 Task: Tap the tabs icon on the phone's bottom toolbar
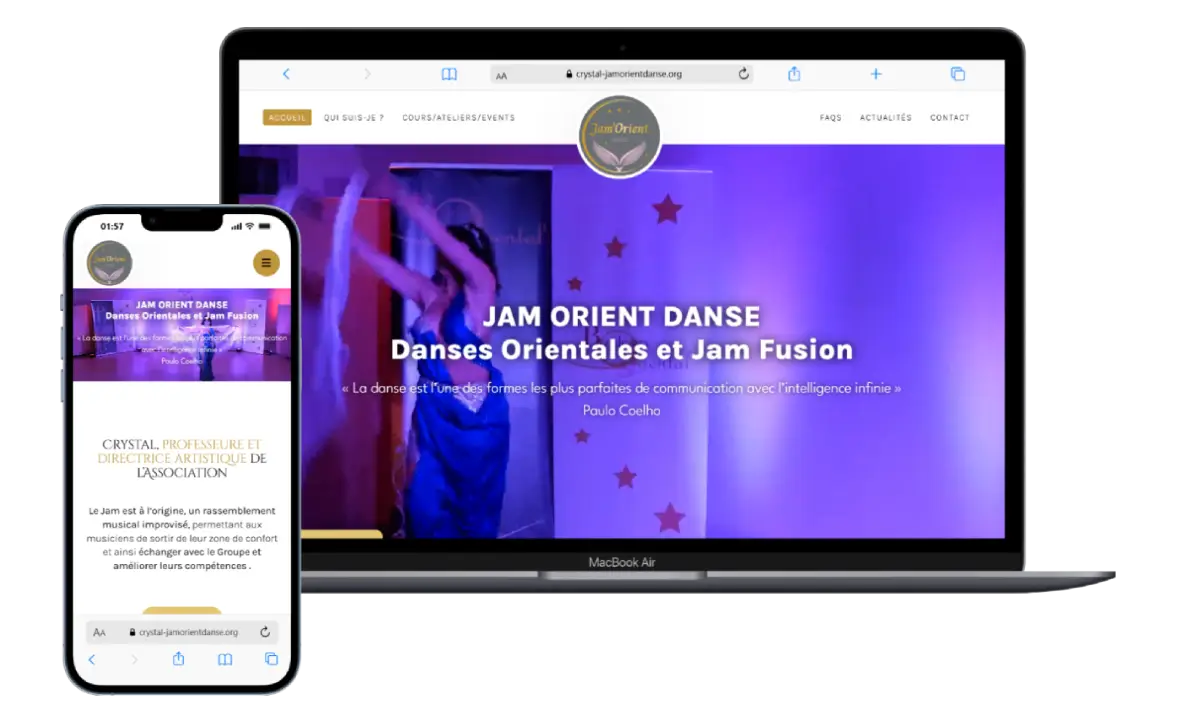tap(271, 659)
